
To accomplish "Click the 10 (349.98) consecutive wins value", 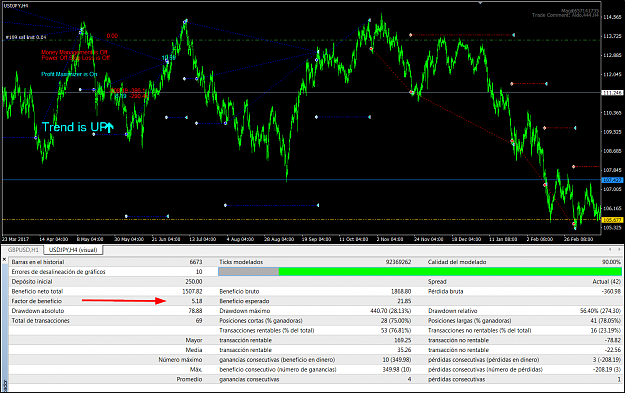I will tap(397, 360).
